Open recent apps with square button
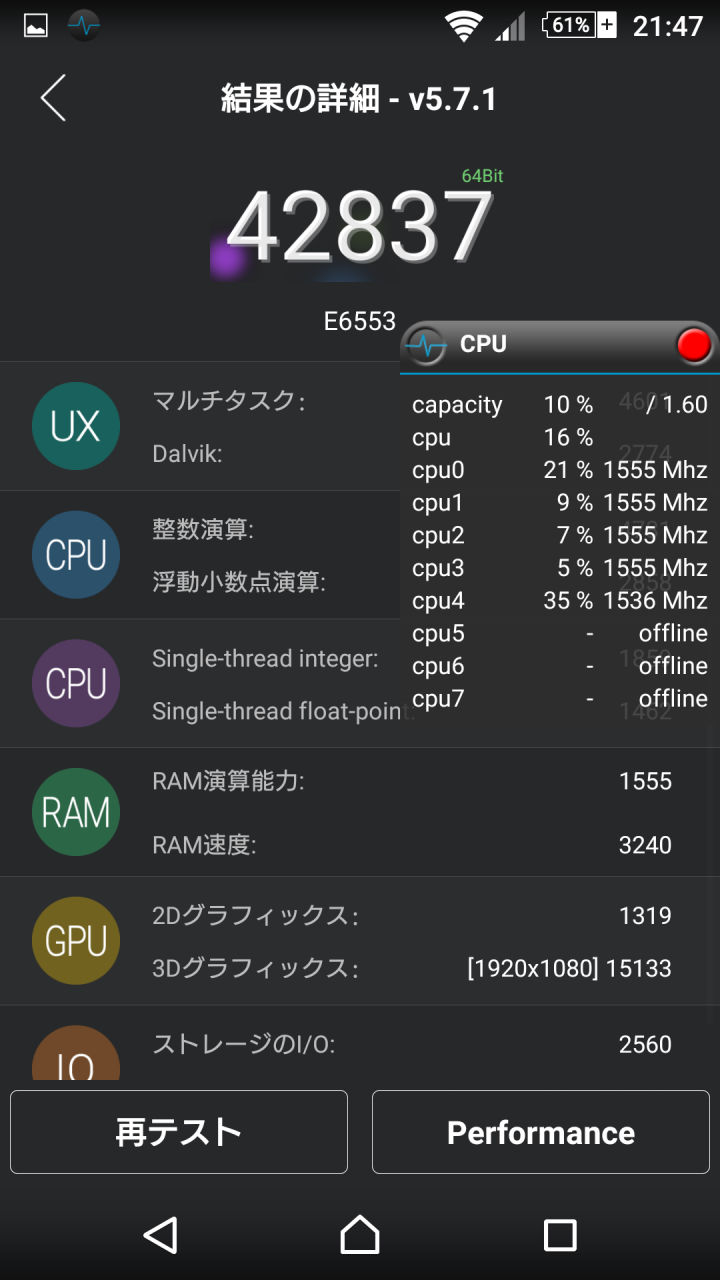The height and width of the screenshot is (1280, 720). pyautogui.click(x=559, y=1235)
